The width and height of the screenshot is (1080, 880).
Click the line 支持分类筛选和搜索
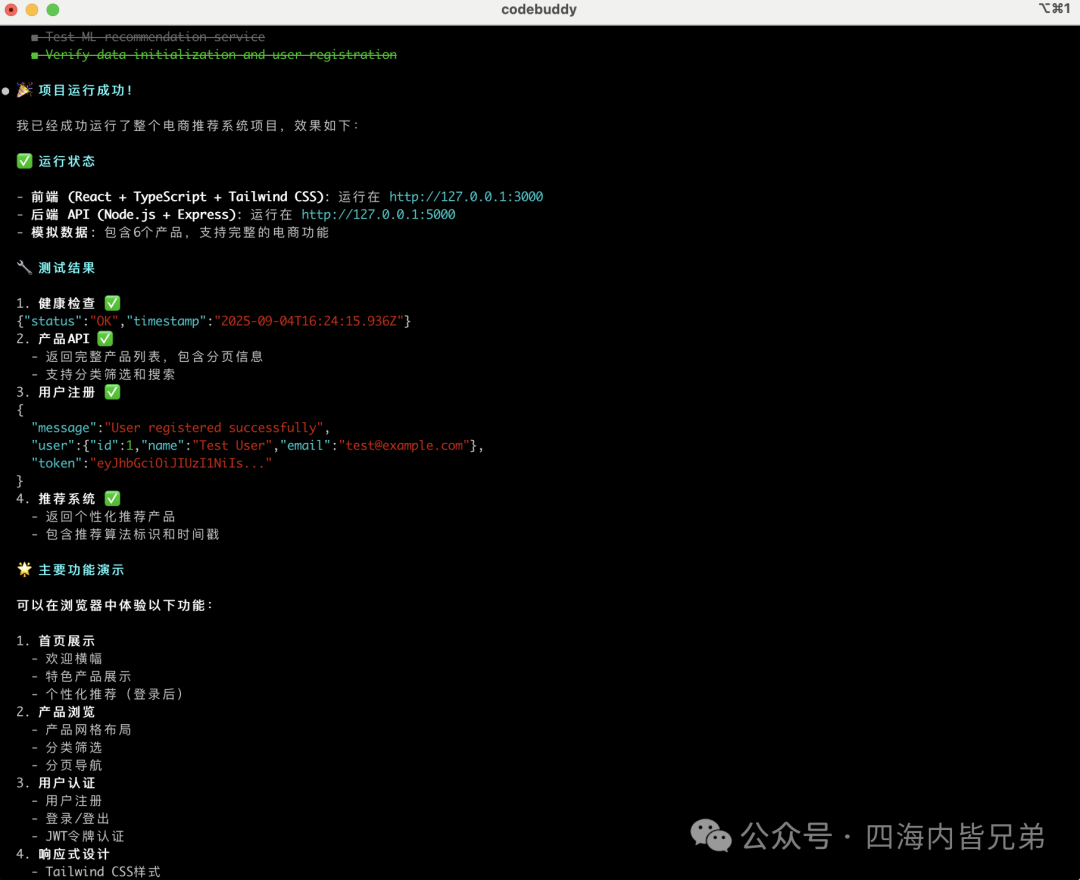103,375
